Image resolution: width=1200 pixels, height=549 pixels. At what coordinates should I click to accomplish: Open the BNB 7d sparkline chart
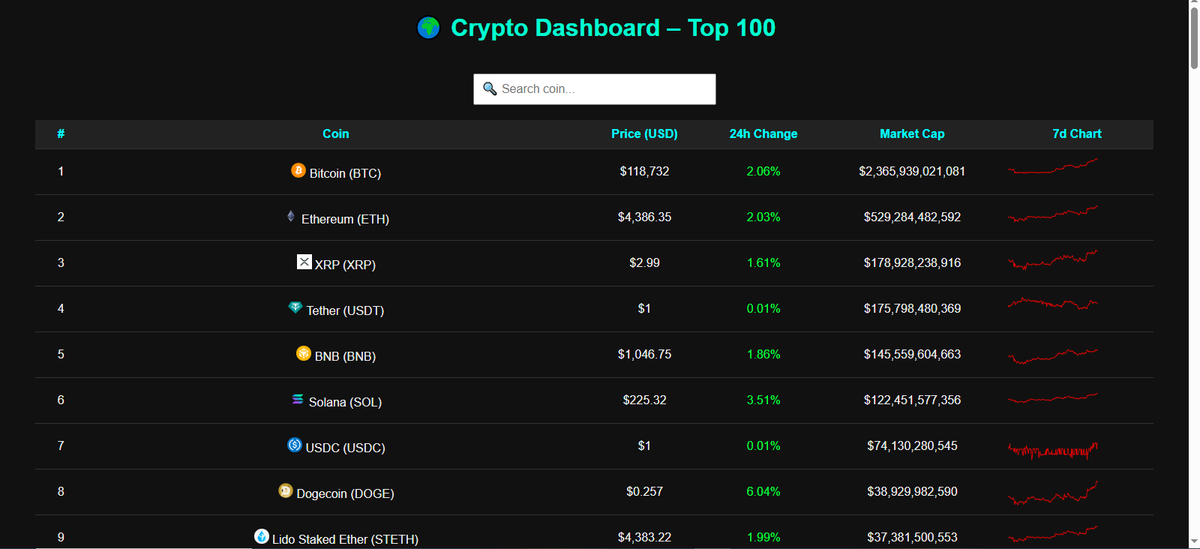(x=1053, y=355)
